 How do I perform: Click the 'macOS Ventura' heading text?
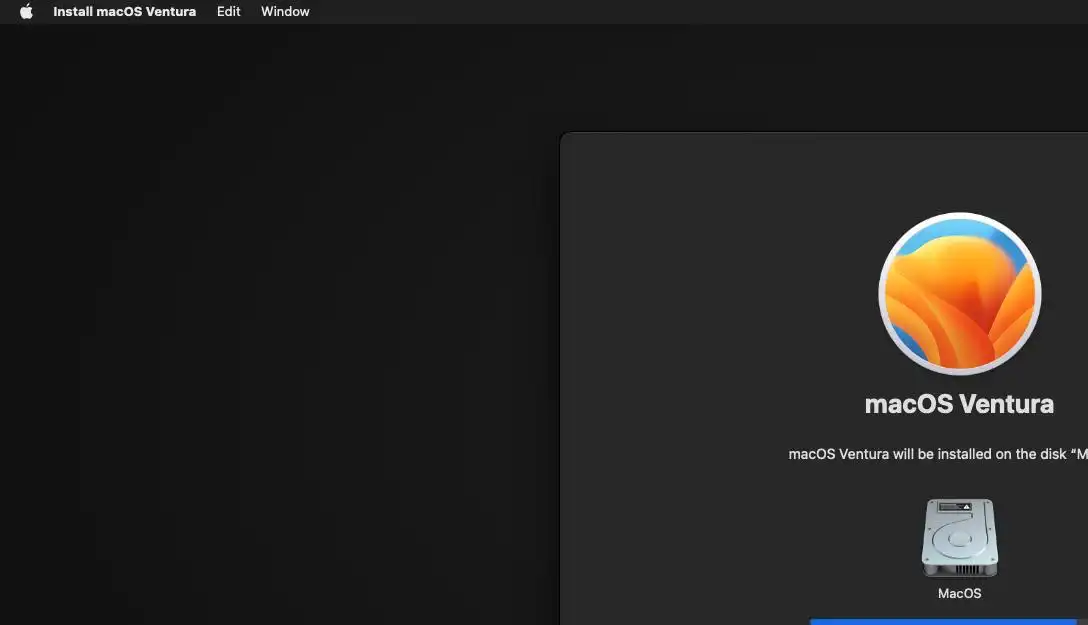click(x=959, y=404)
